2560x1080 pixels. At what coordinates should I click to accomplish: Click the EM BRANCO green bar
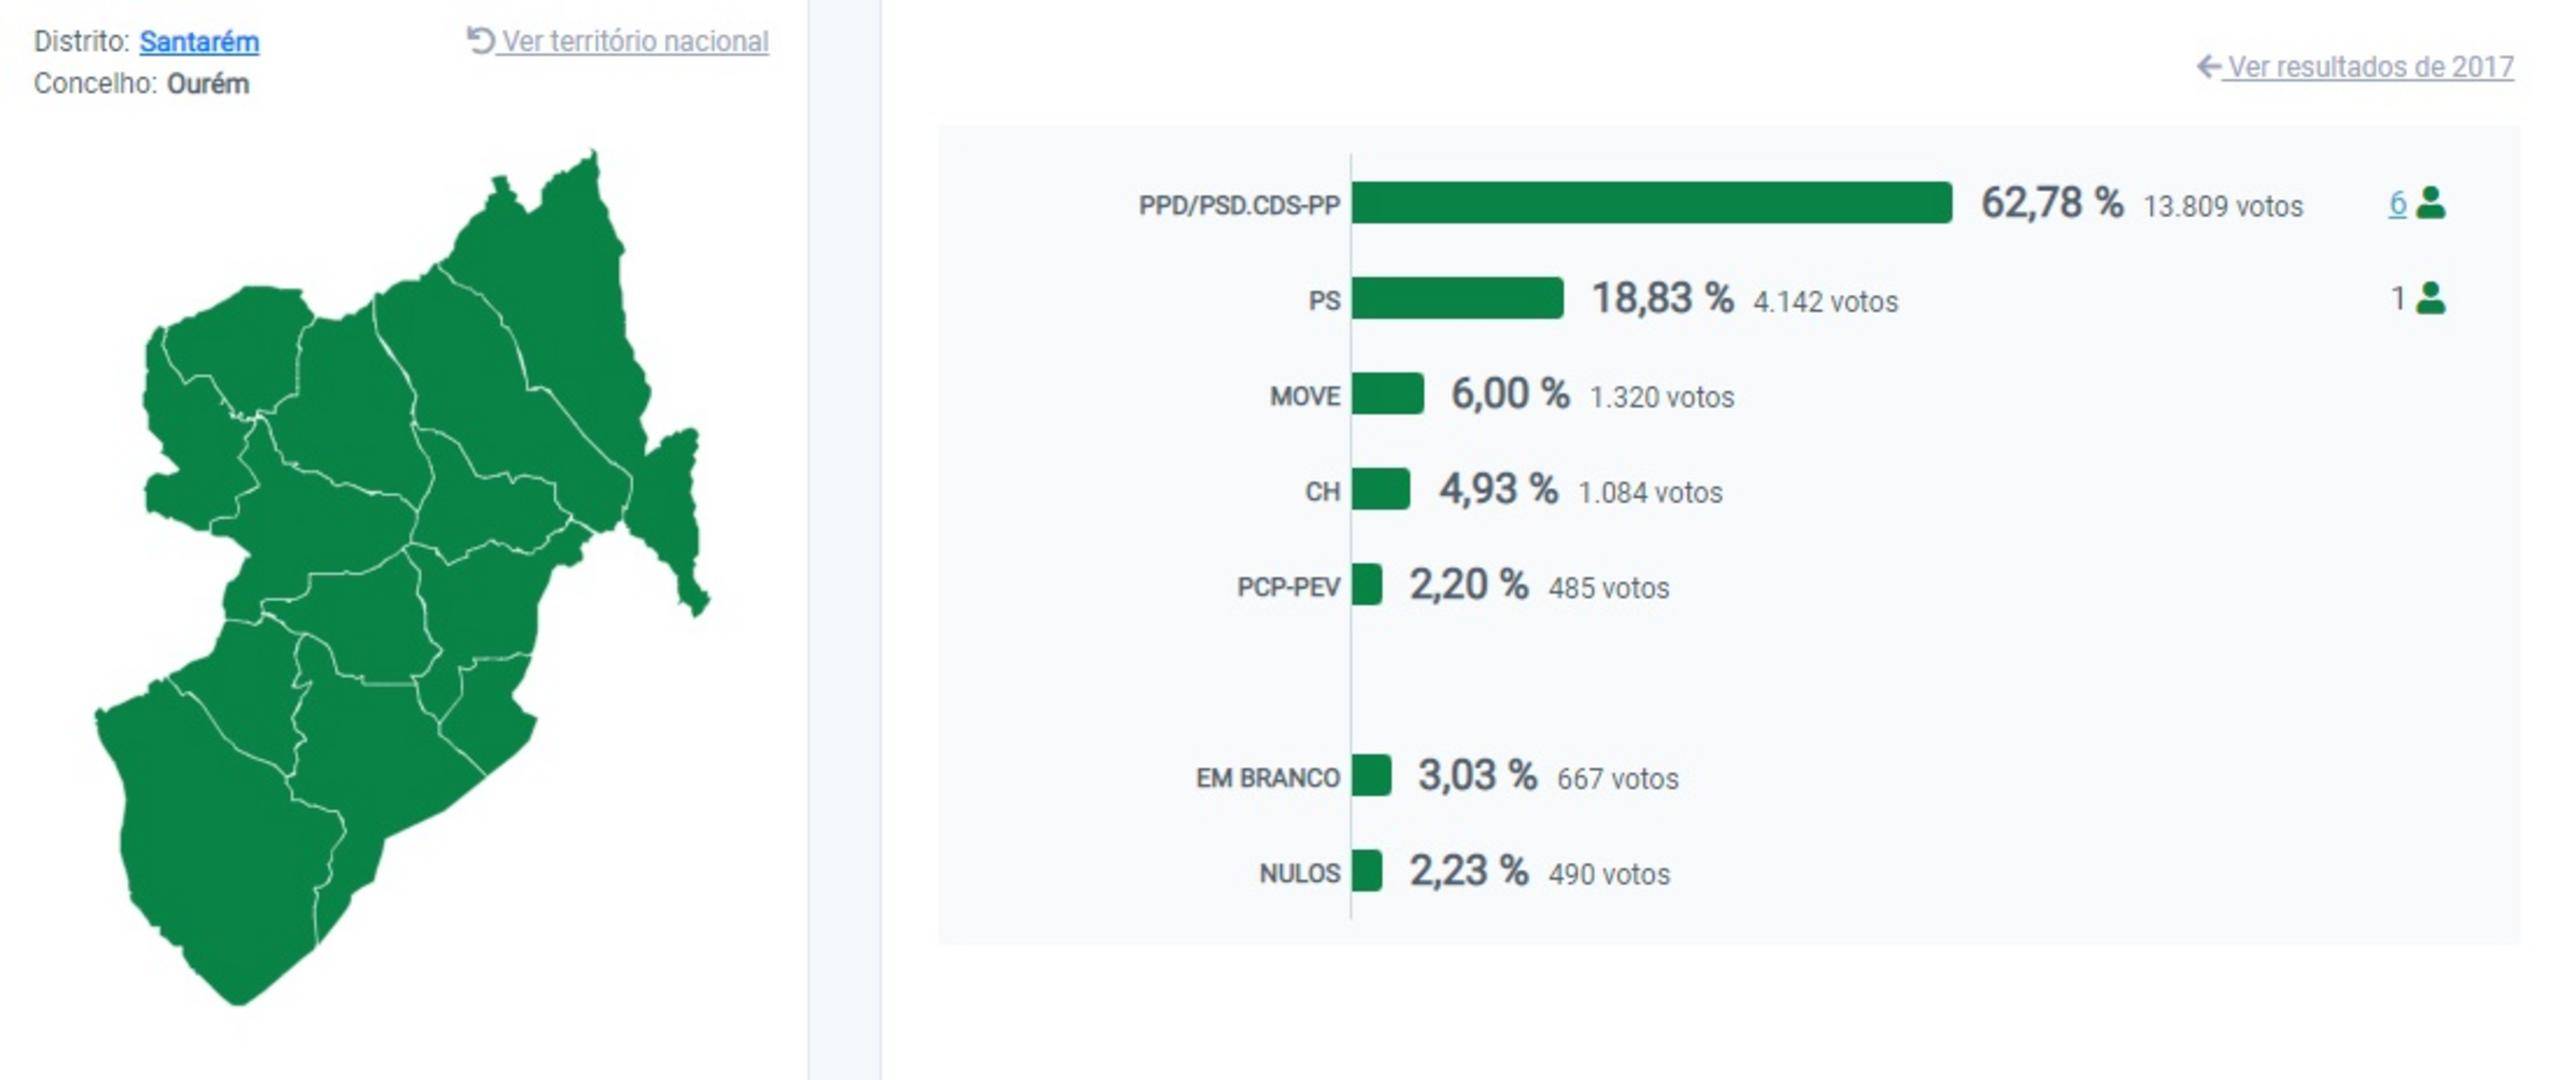(1371, 776)
